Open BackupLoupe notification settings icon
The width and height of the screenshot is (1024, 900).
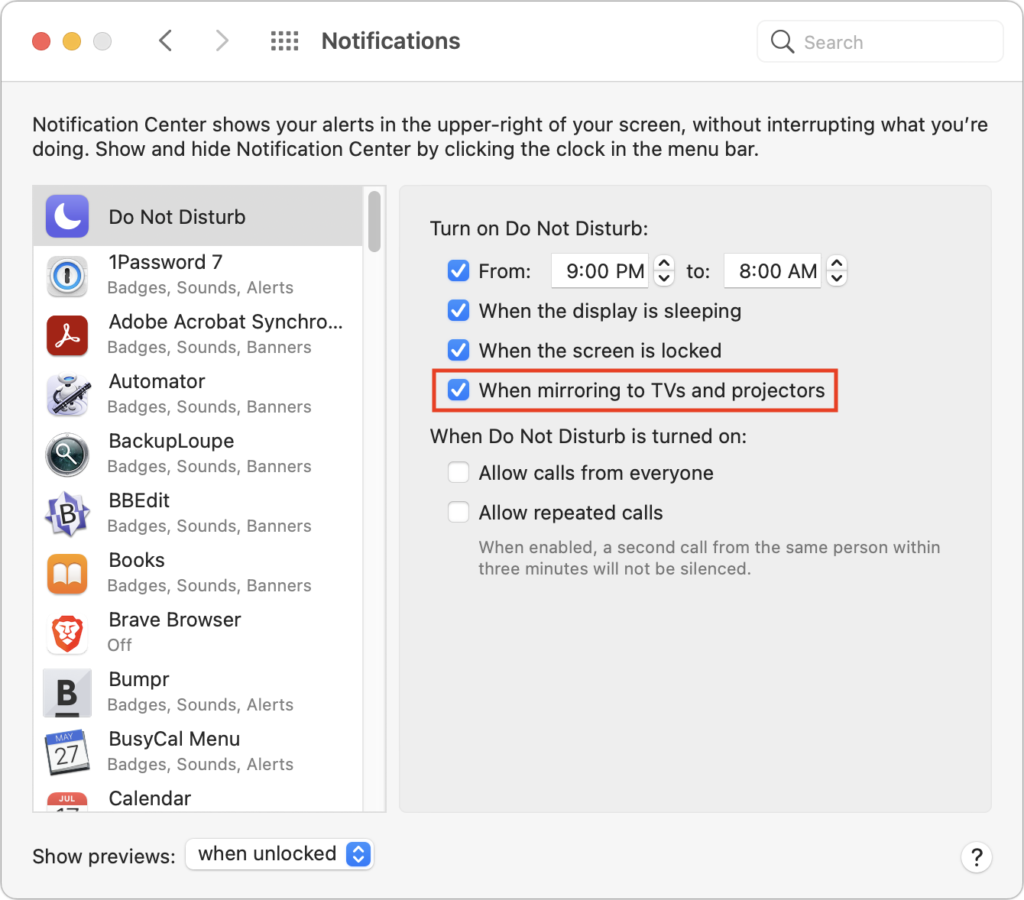pyautogui.click(x=67, y=454)
